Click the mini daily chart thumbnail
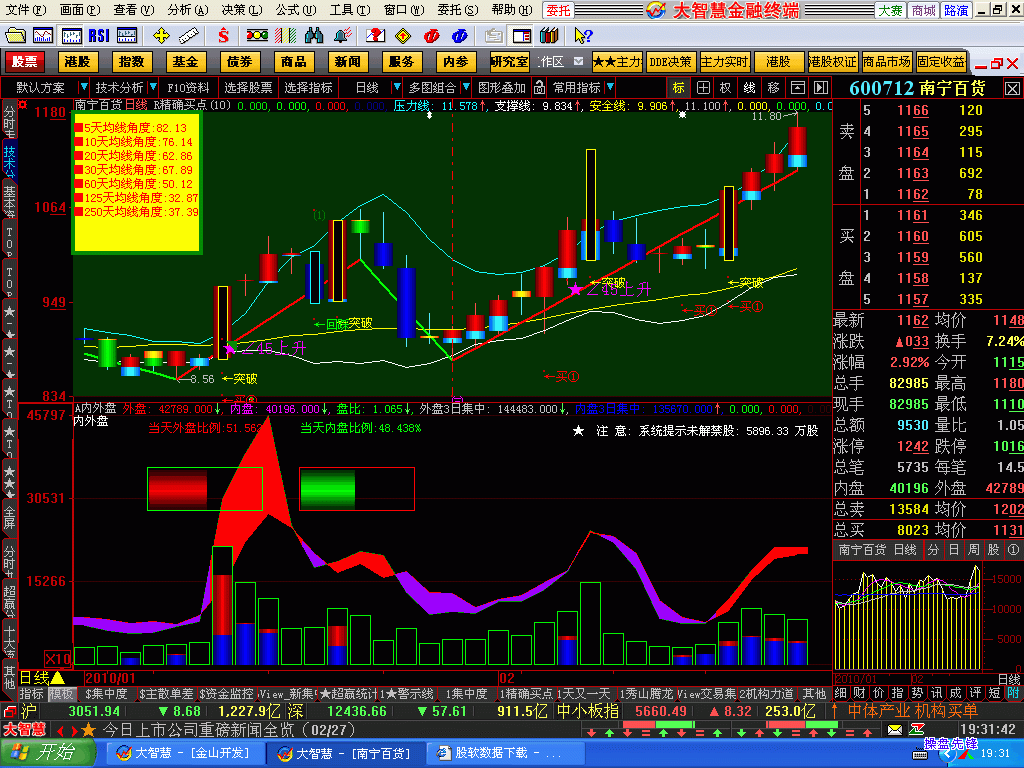This screenshot has width=1024, height=768. pyautogui.click(x=908, y=616)
